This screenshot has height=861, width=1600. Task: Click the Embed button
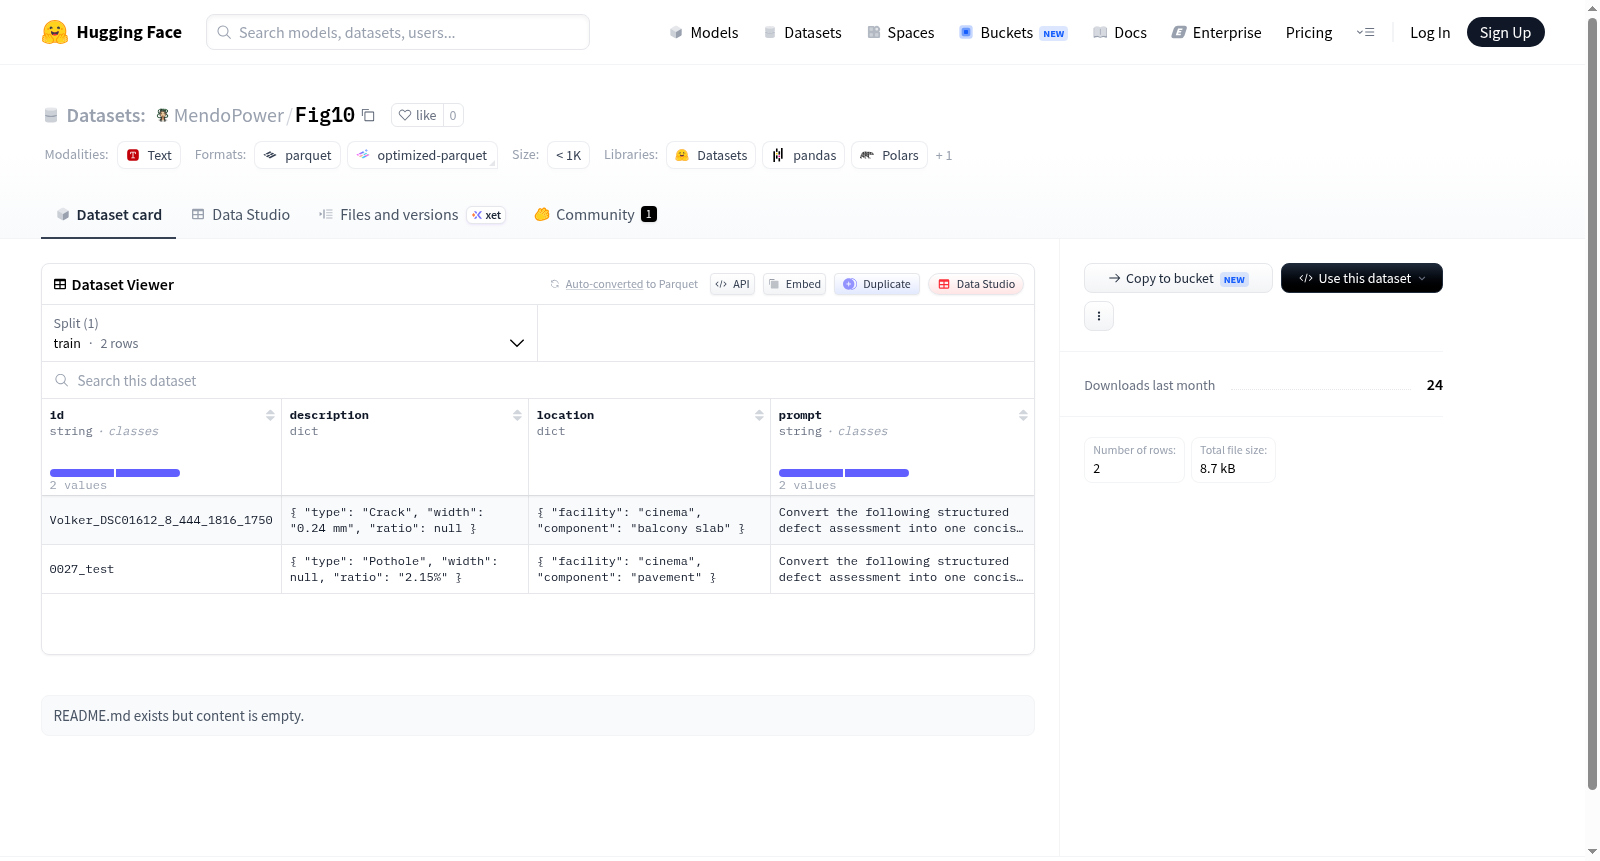point(795,284)
